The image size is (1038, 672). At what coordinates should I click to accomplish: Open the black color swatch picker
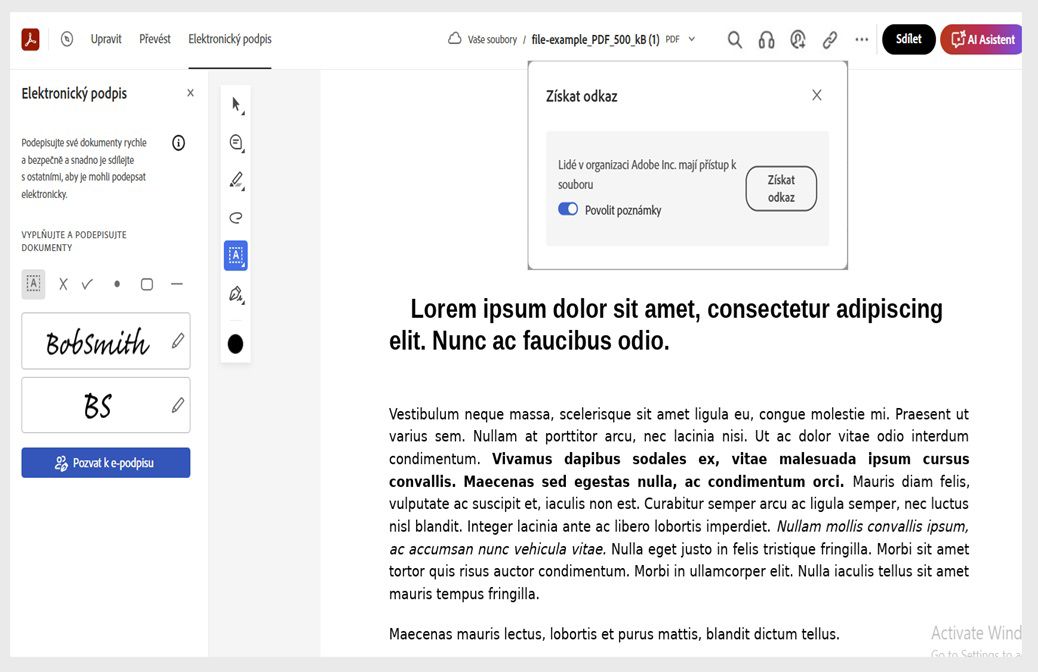235,343
